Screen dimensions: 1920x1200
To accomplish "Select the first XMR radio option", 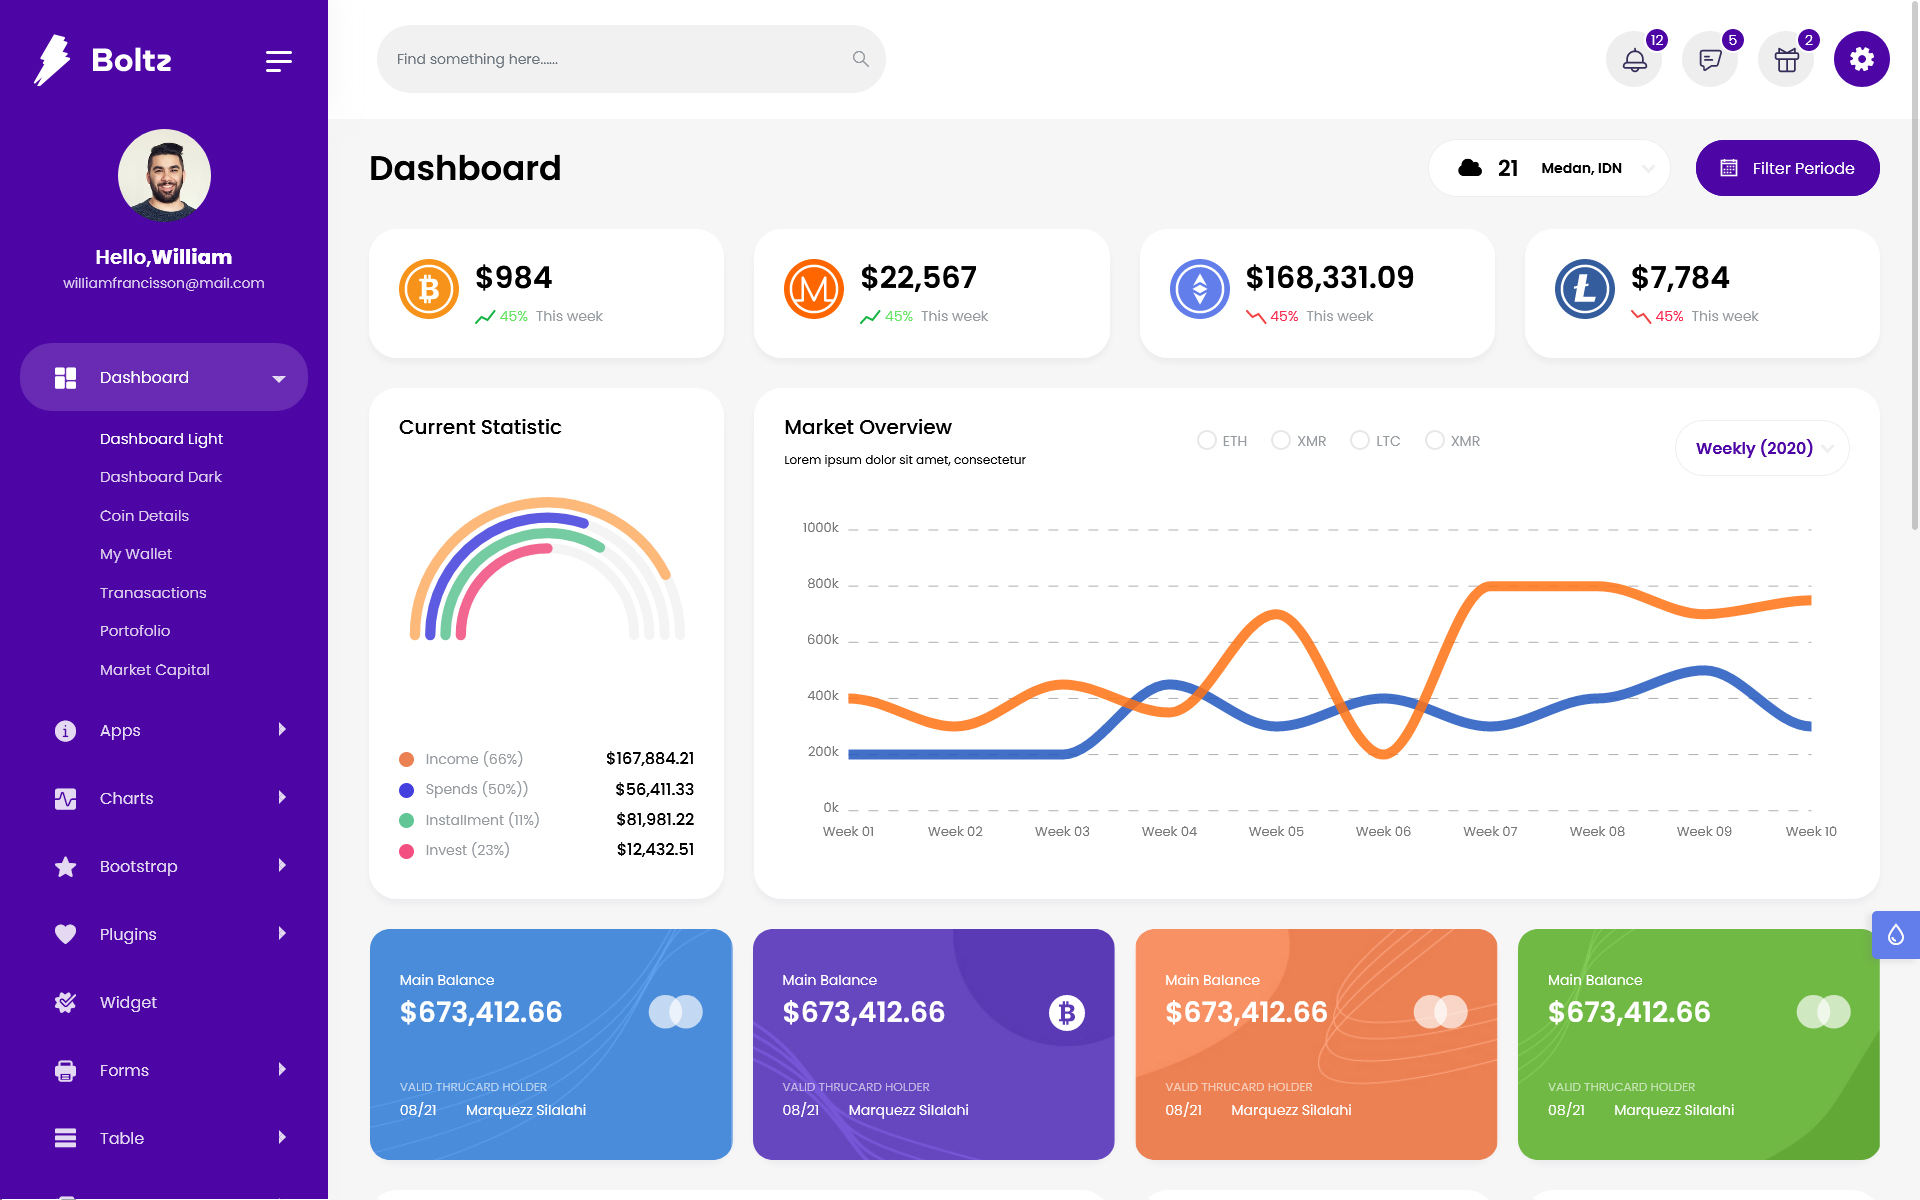I will click(x=1281, y=440).
